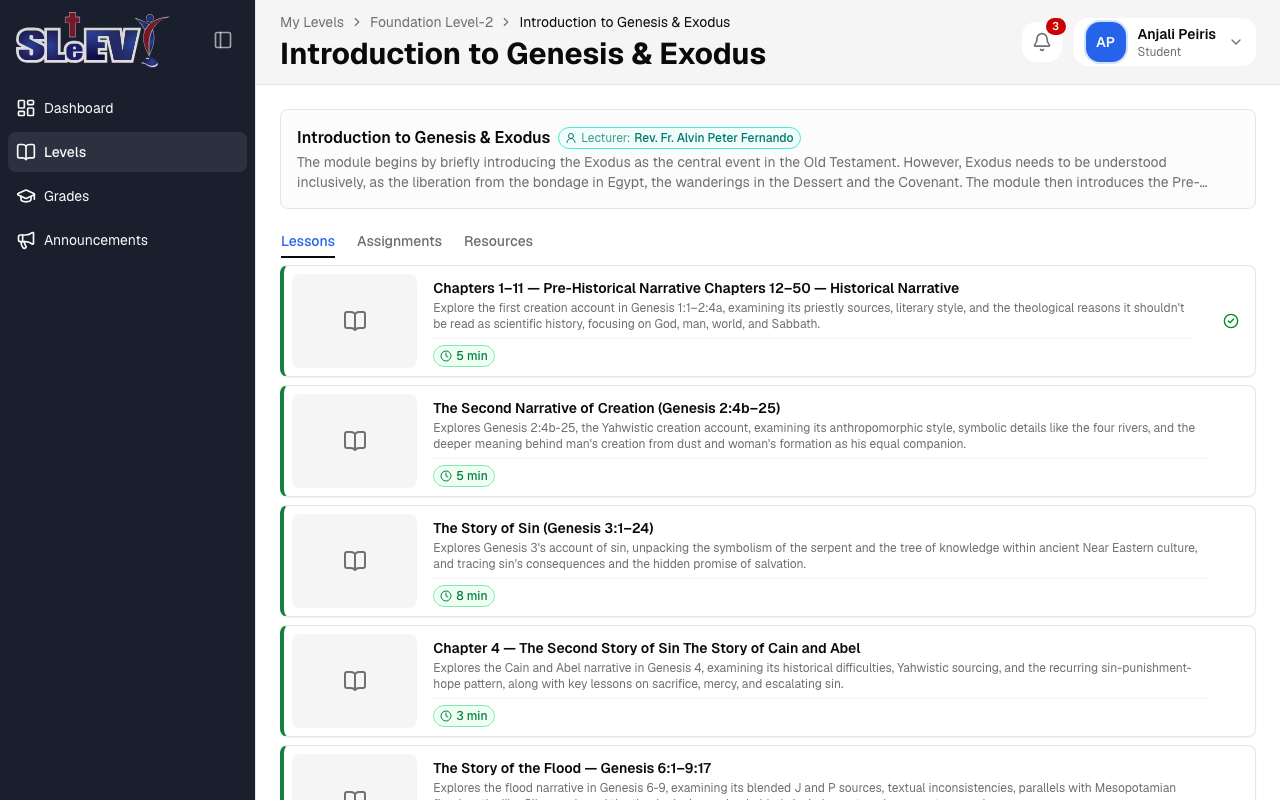Viewport: 1280px width, 800px height.
Task: Collapse the sidebar with panel toggle icon
Action: point(223,40)
